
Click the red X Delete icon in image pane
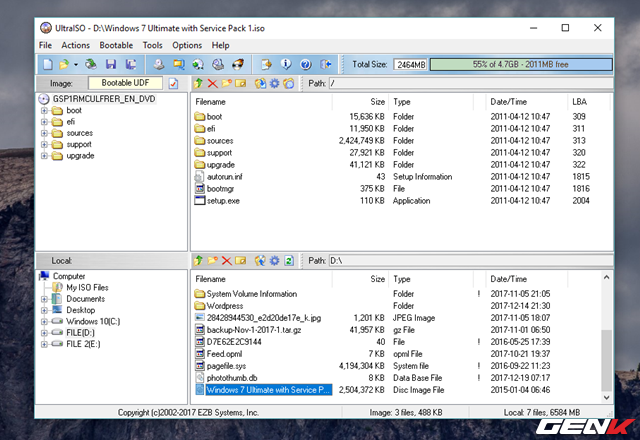[212, 84]
